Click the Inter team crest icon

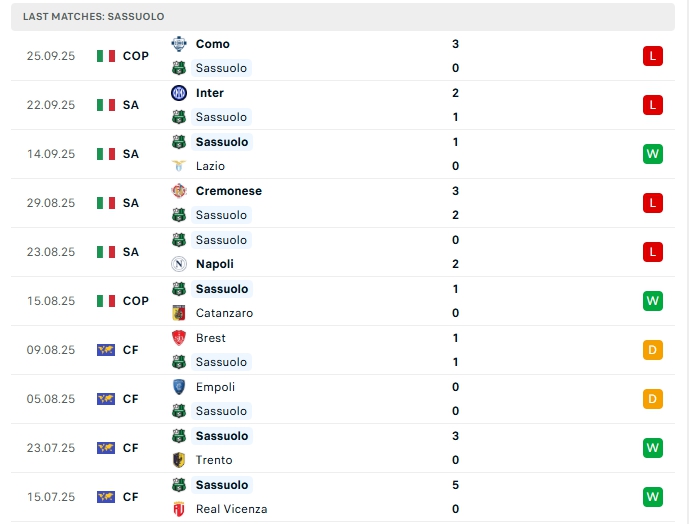[179, 93]
